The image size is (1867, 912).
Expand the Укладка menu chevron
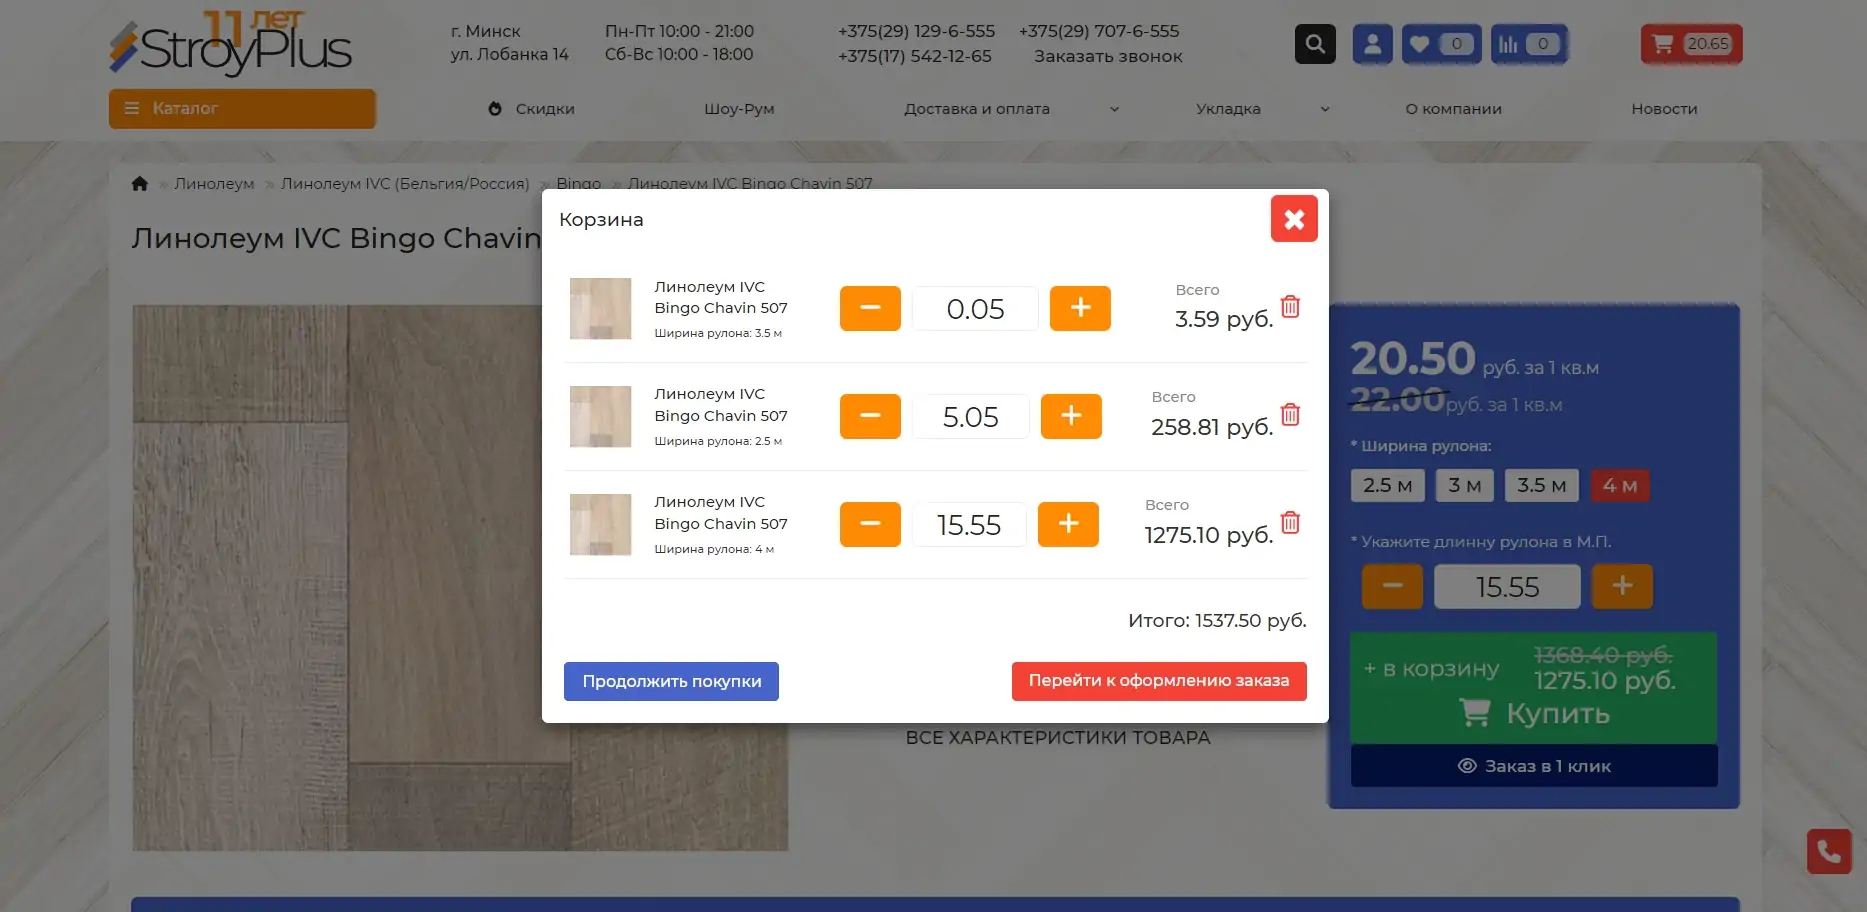click(1325, 109)
